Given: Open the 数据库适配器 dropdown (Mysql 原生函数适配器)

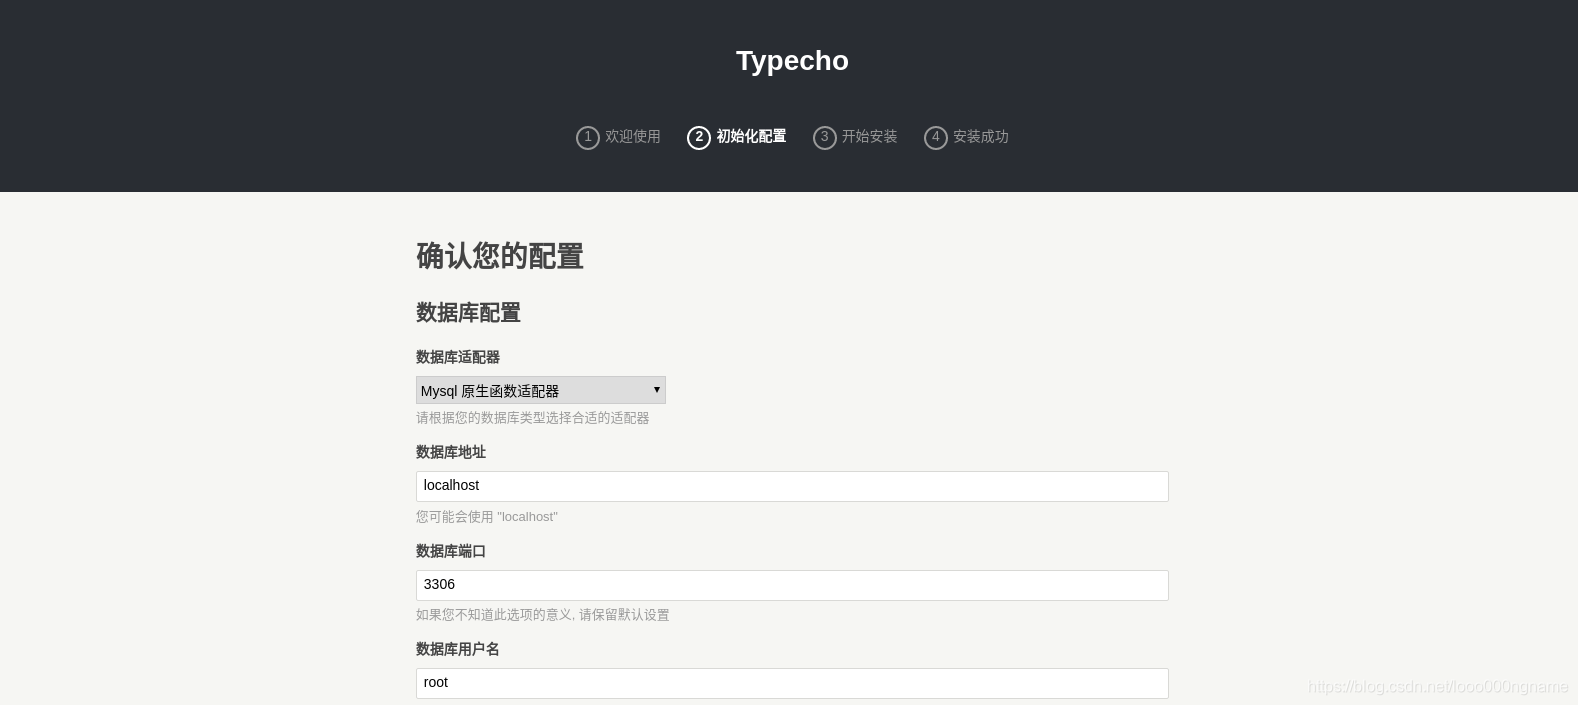Looking at the screenshot, I should click(x=541, y=390).
